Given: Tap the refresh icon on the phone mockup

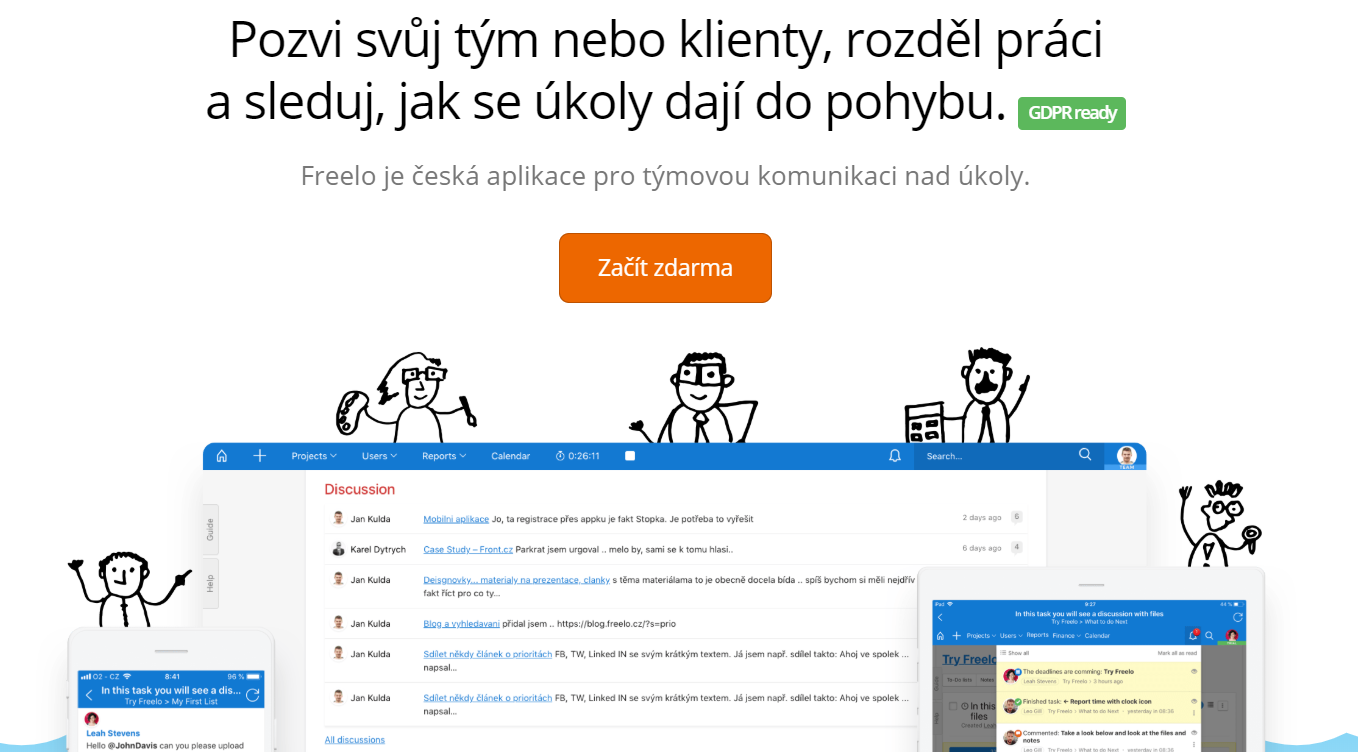Looking at the screenshot, I should click(x=252, y=694).
